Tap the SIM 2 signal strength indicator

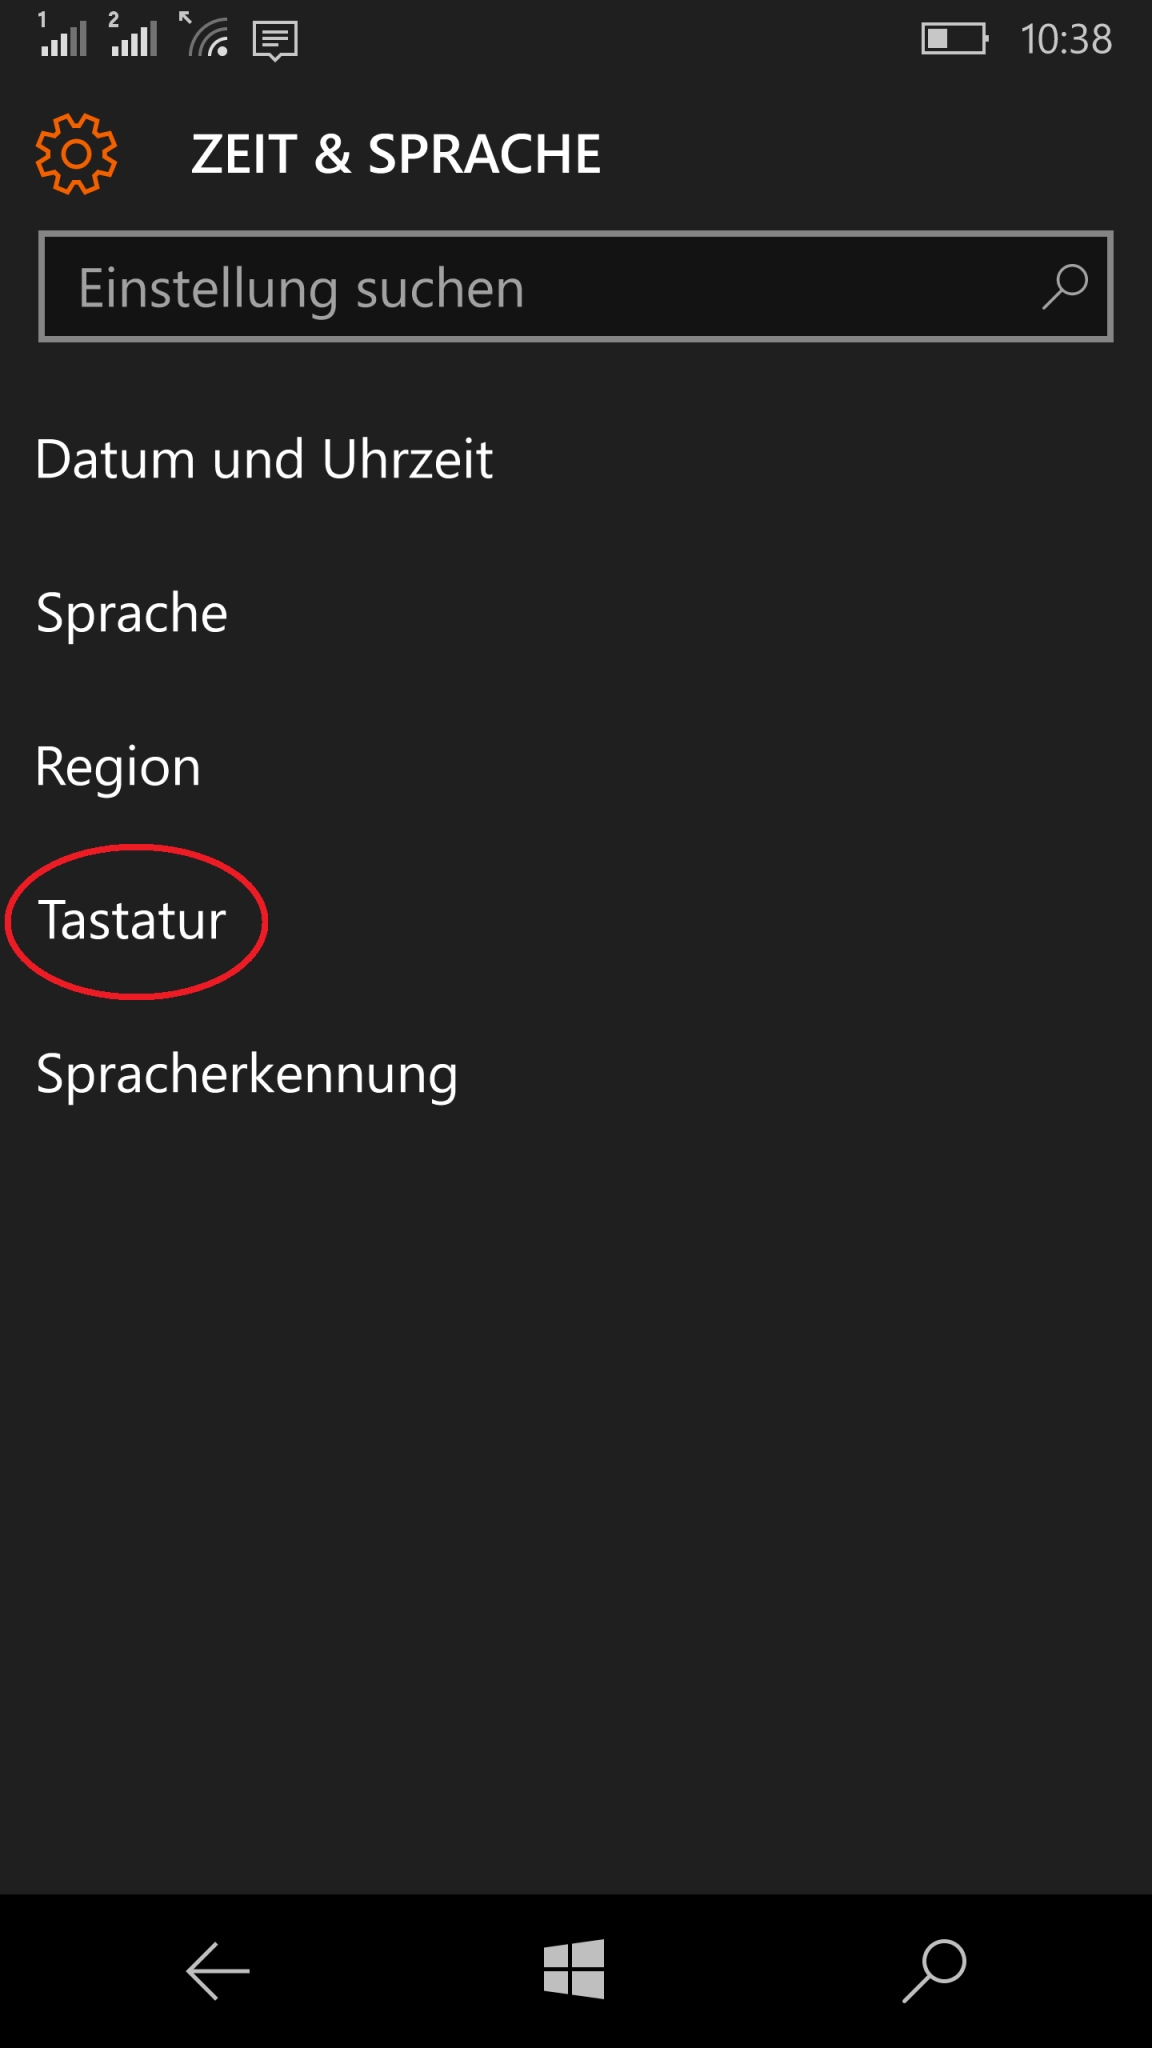(133, 36)
